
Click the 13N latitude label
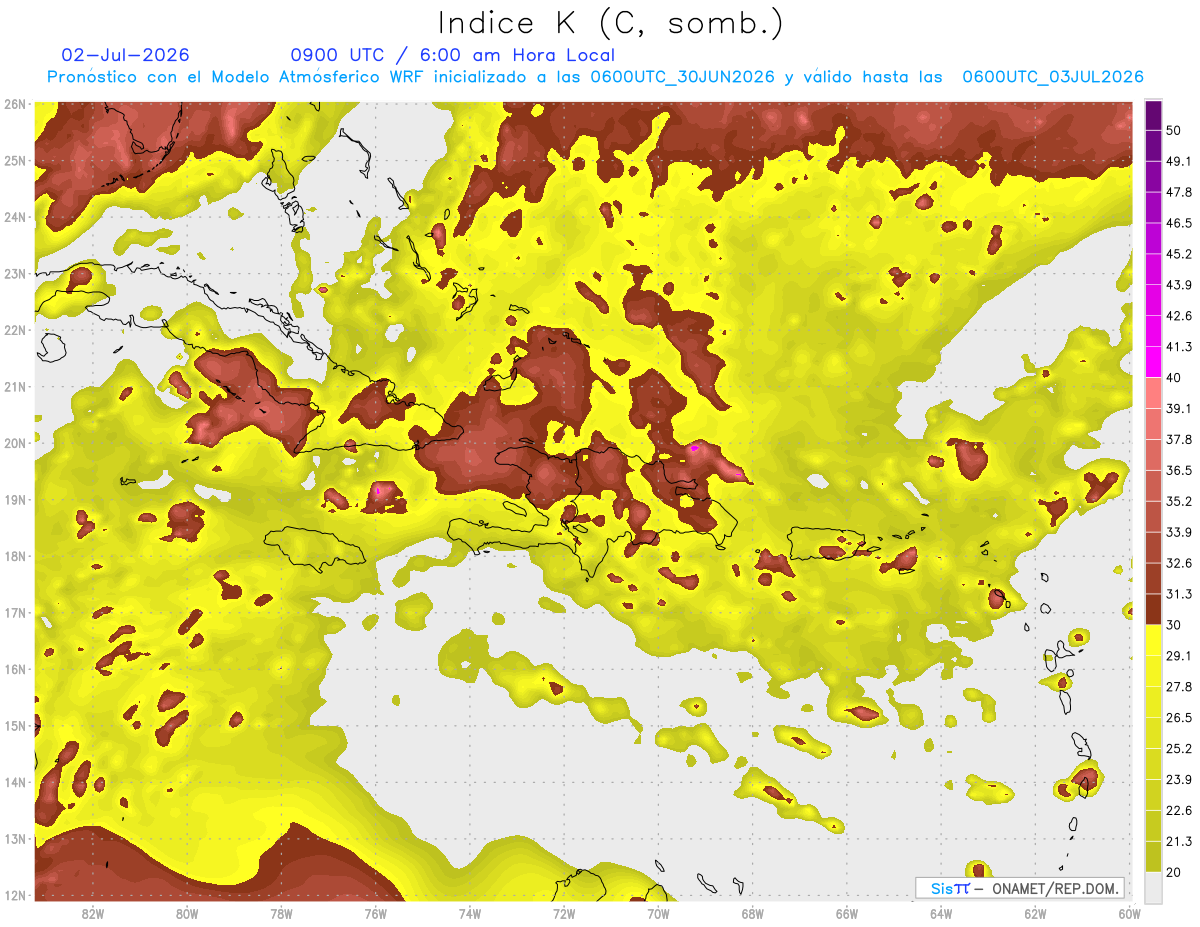pyautogui.click(x=15, y=839)
